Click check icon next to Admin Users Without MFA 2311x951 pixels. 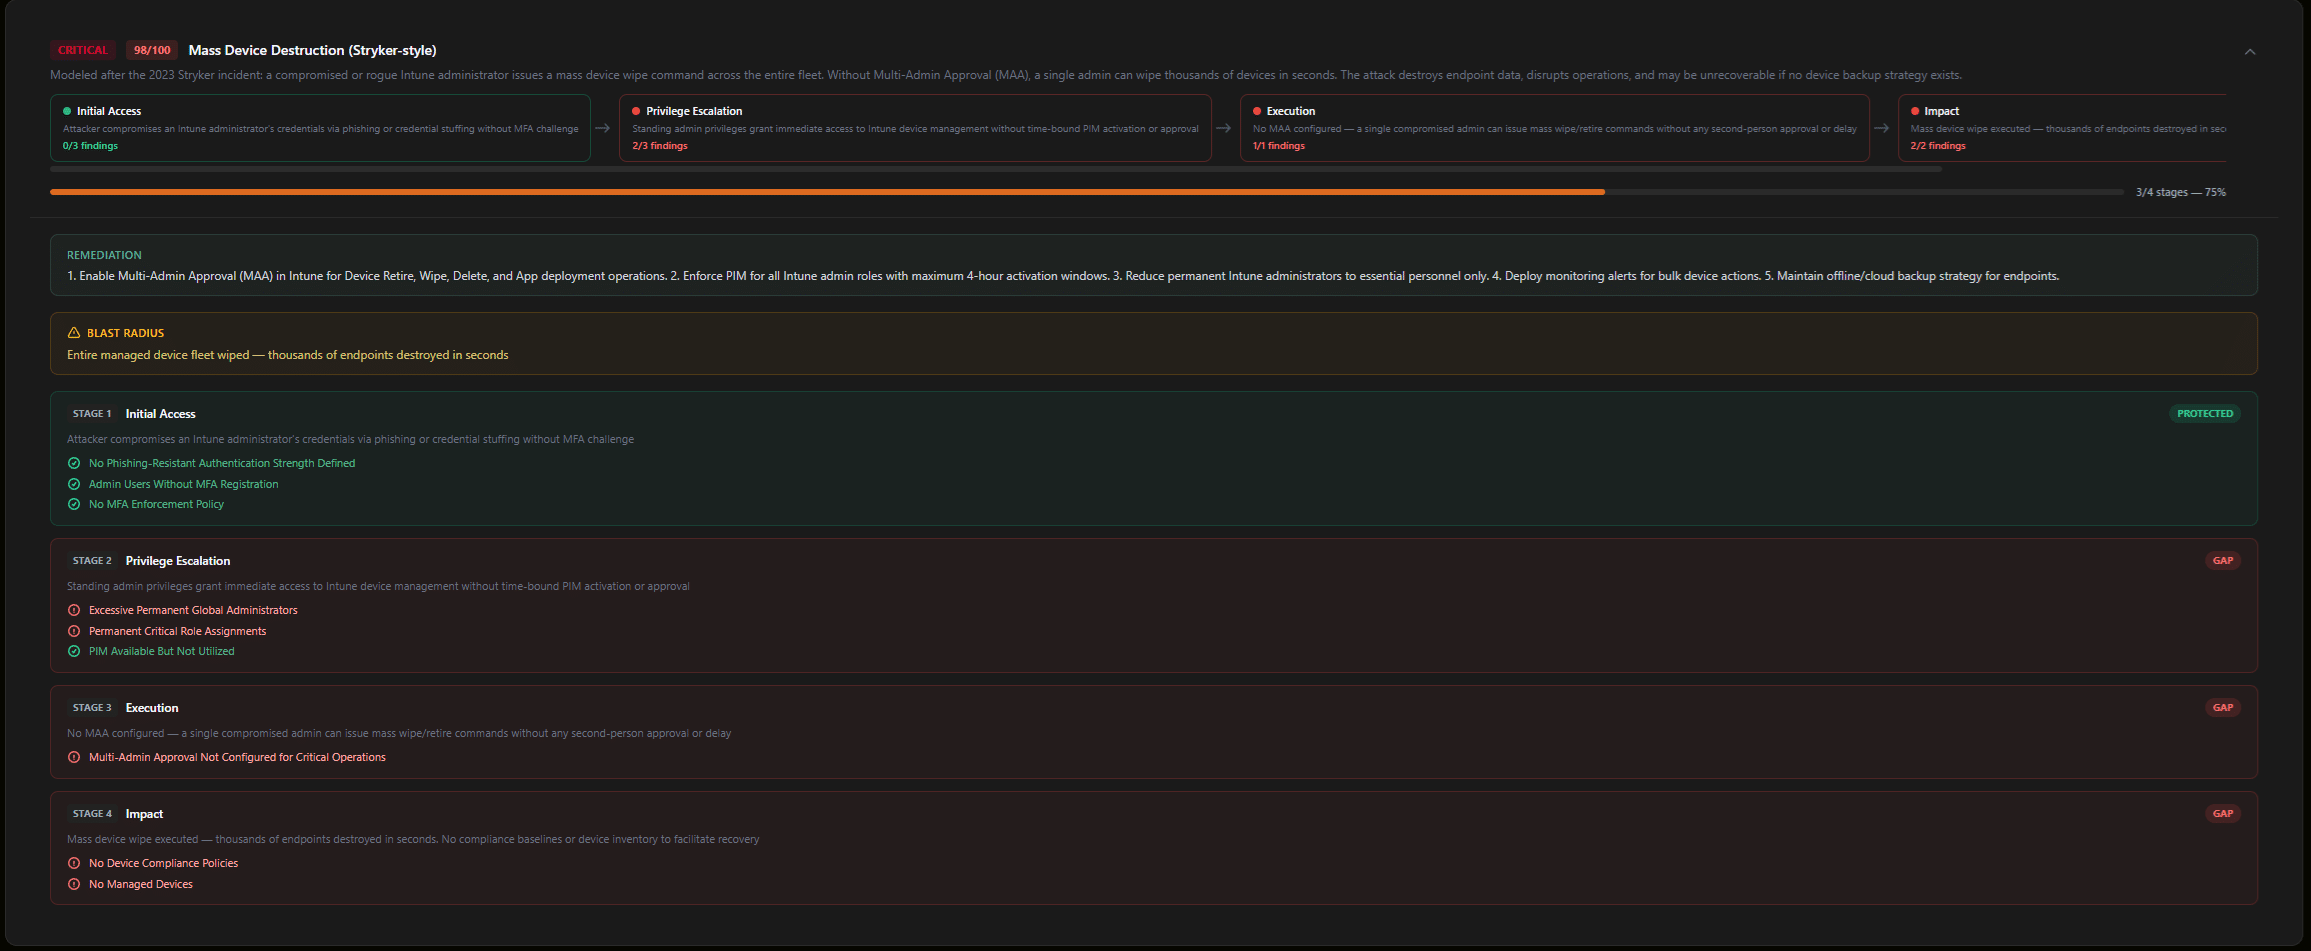coord(74,484)
